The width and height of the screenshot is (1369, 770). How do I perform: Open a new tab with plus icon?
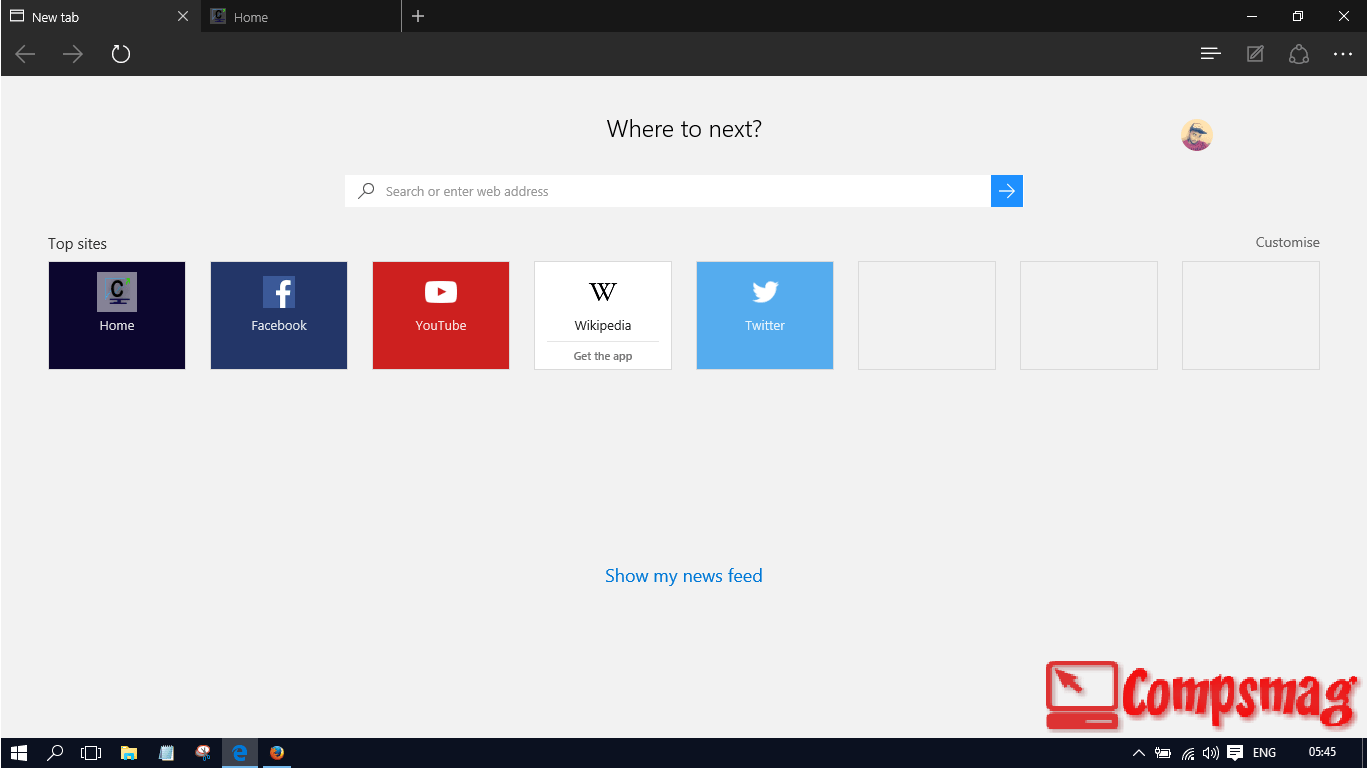tap(418, 16)
